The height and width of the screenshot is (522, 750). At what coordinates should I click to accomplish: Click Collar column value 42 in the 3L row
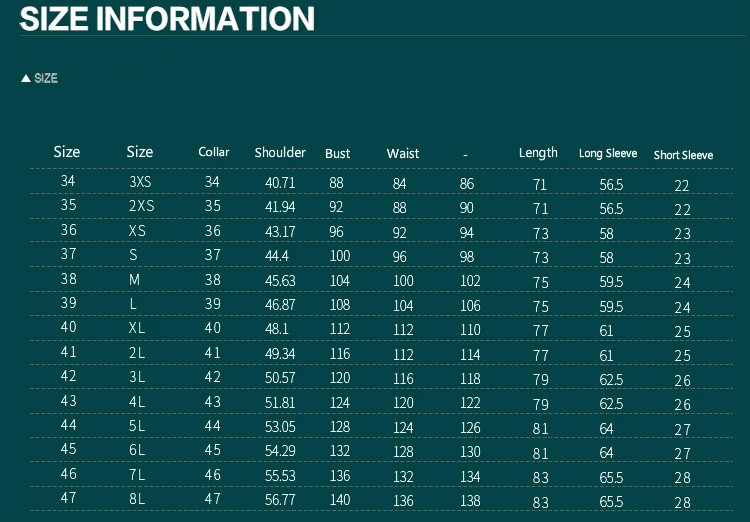click(213, 377)
